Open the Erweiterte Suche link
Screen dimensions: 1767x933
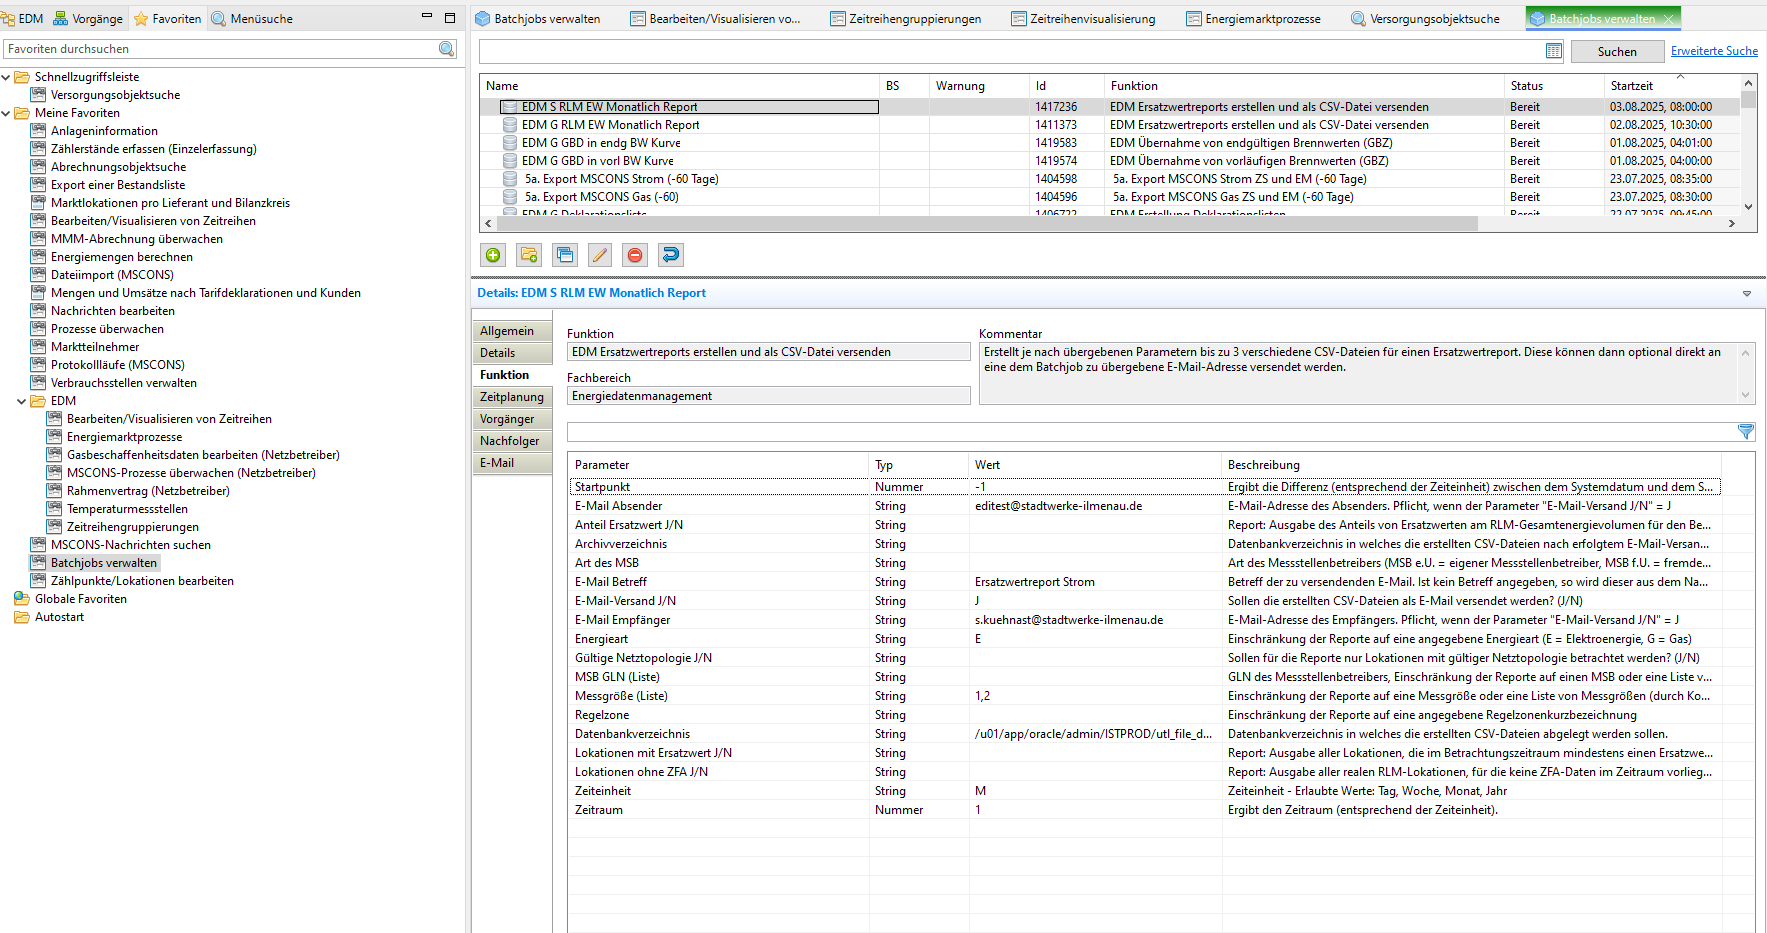point(1713,51)
